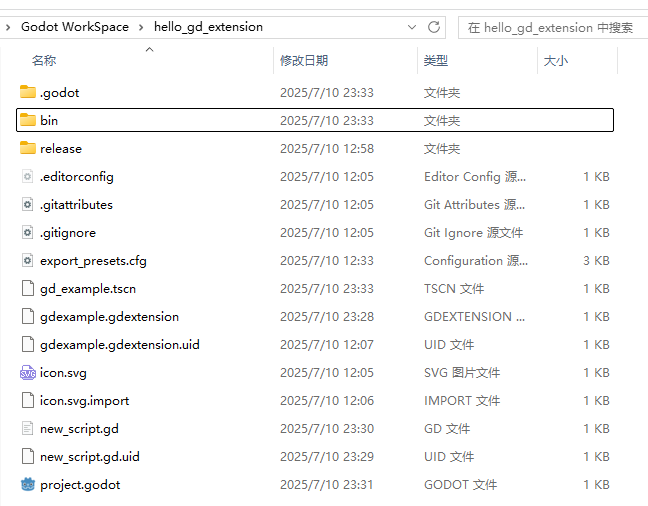Search in hello_gd_extension field
The width and height of the screenshot is (648, 506).
552,28
